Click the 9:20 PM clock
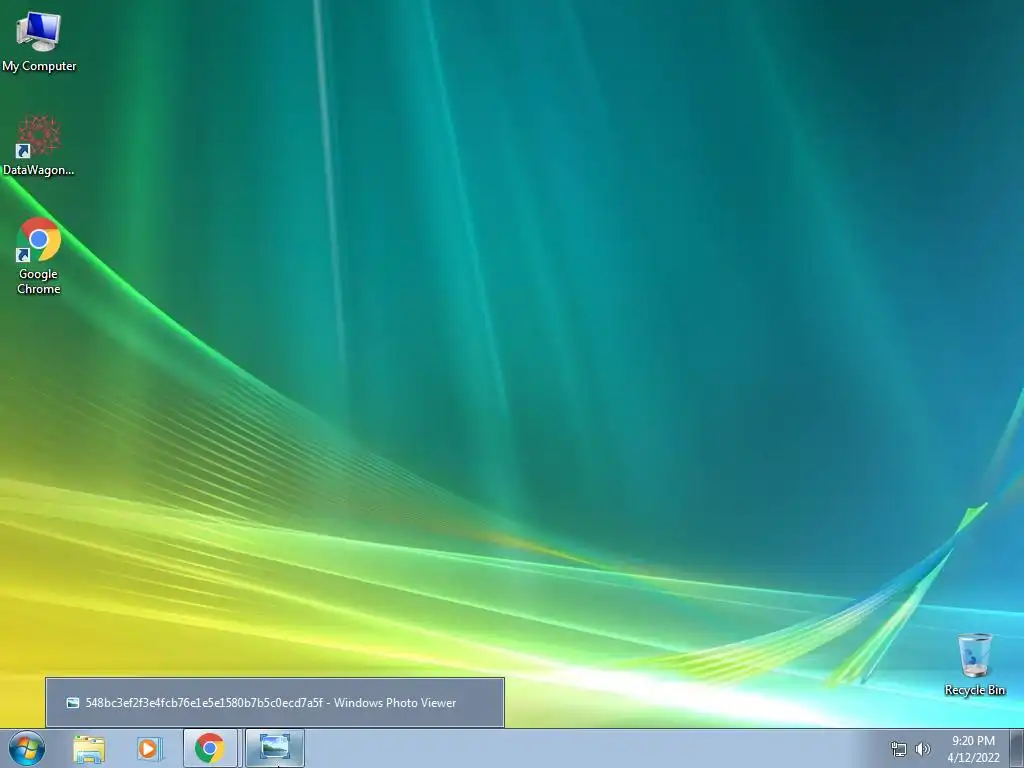Screen dimensions: 1024x768 (x=973, y=749)
